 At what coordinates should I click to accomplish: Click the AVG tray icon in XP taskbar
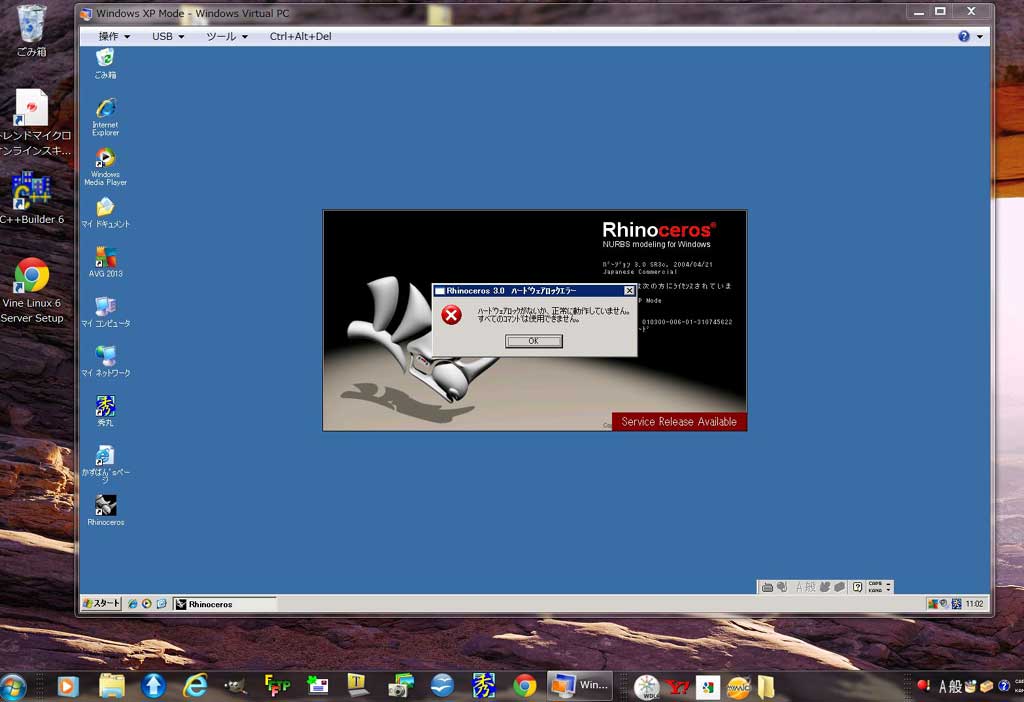(933, 604)
